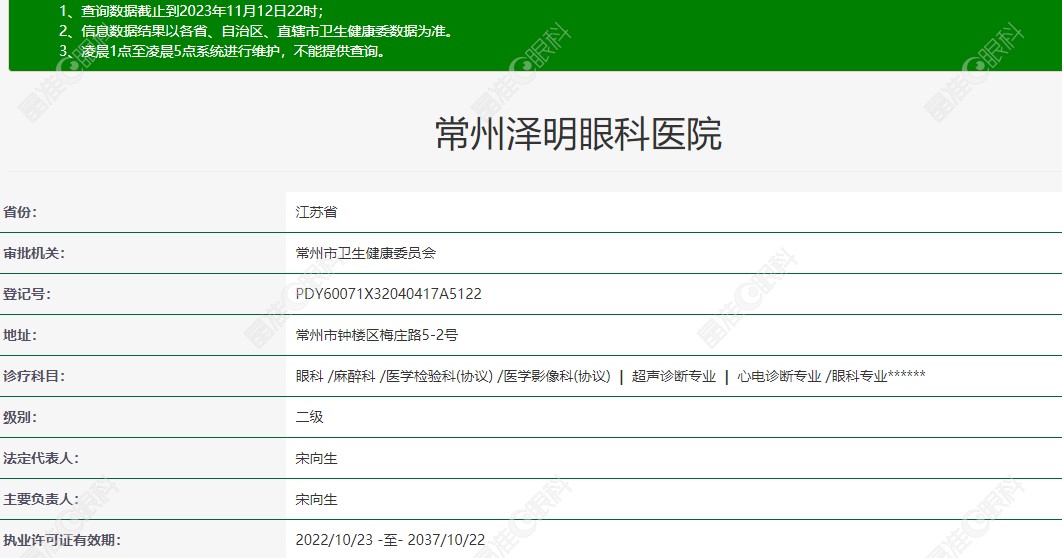Click the 主要负责人 label
Viewport: 1062px width, 558px height.
pos(41,499)
